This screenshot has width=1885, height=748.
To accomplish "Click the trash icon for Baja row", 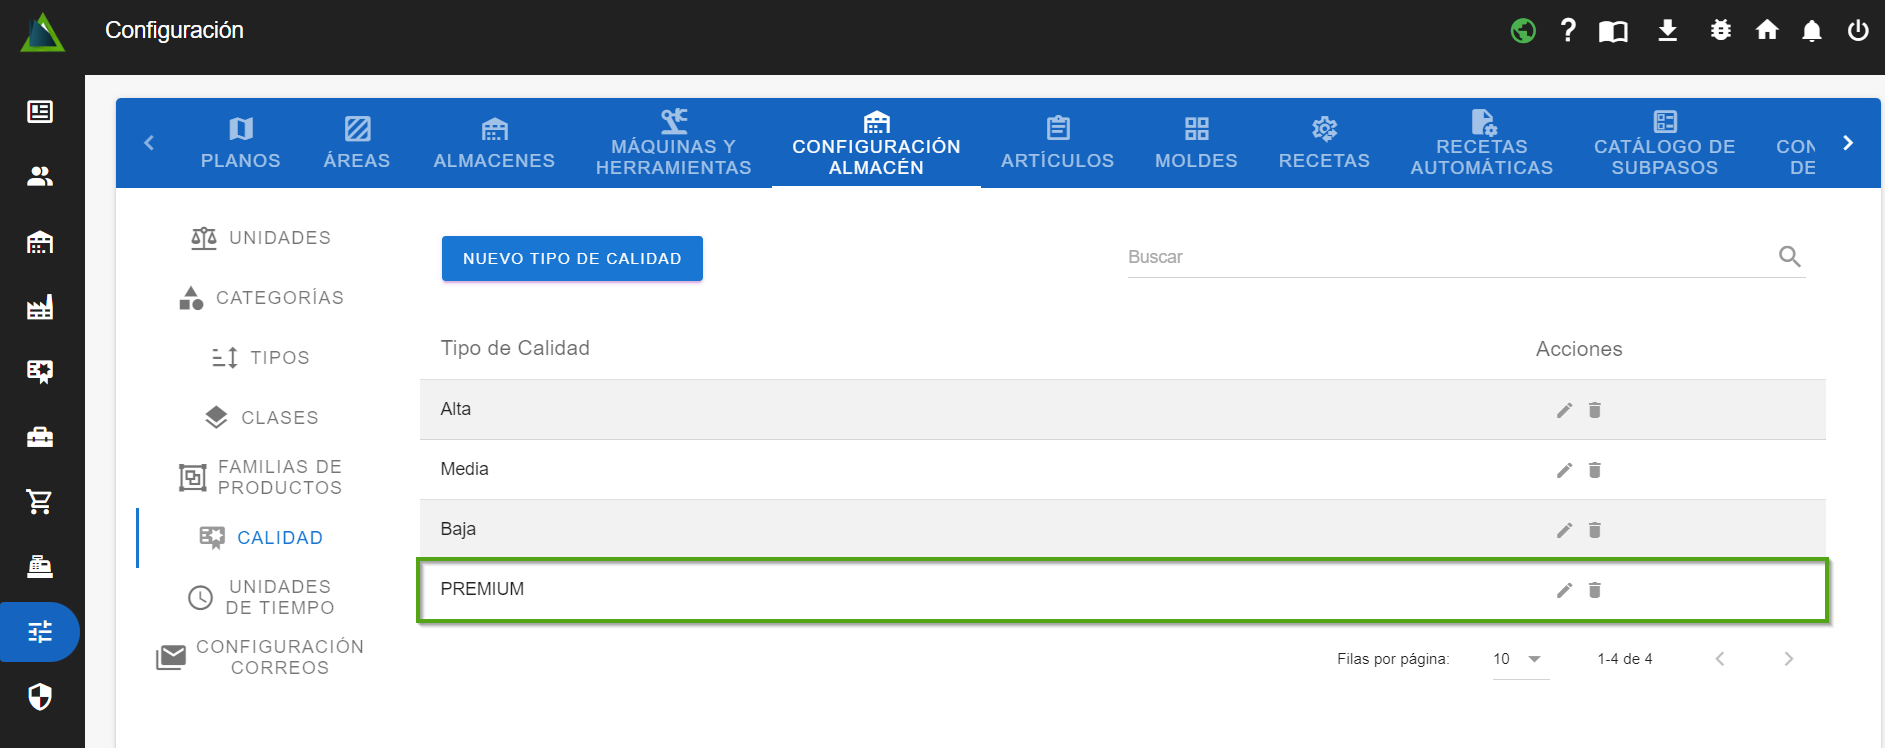I will click(1595, 530).
